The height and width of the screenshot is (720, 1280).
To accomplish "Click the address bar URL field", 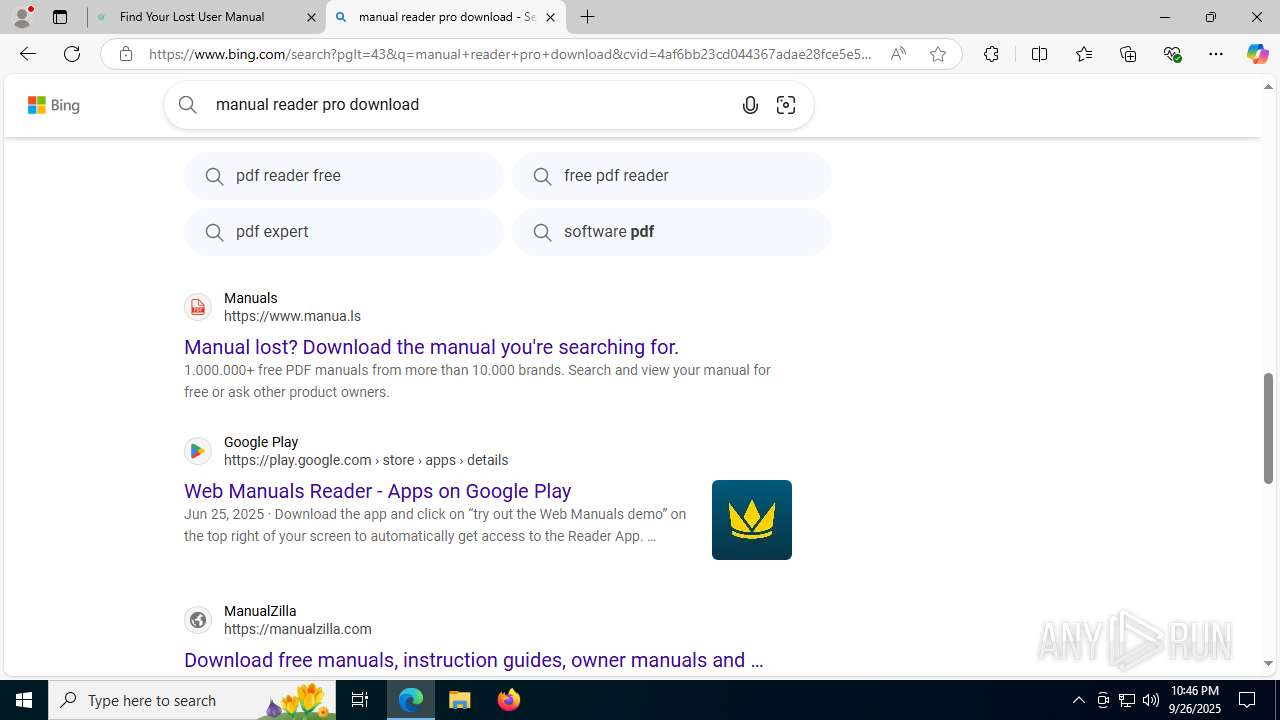I will point(510,54).
